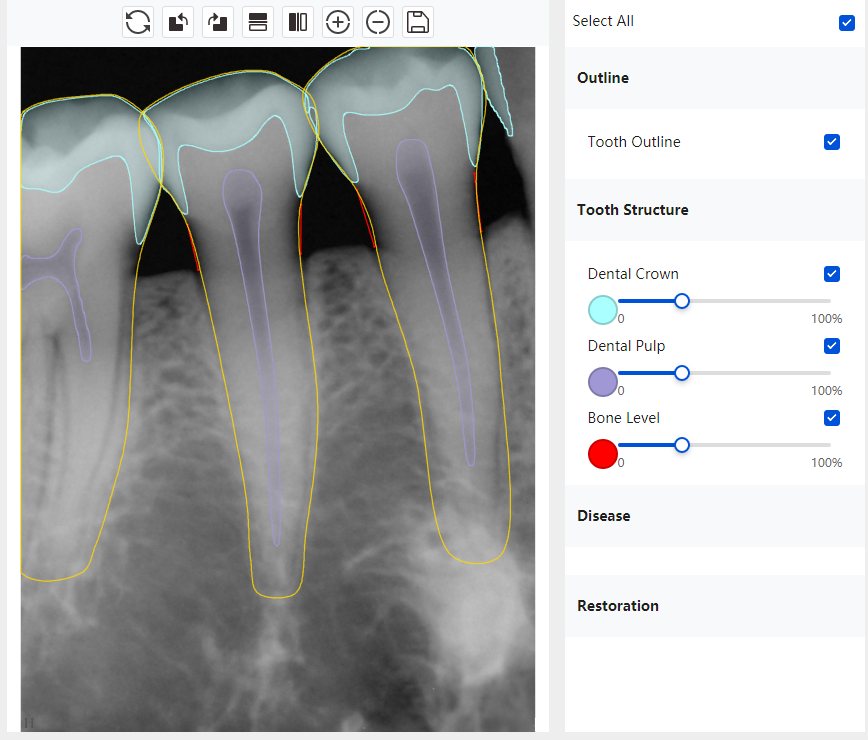Click the refresh/reset image icon
868x740 pixels.
click(x=138, y=22)
